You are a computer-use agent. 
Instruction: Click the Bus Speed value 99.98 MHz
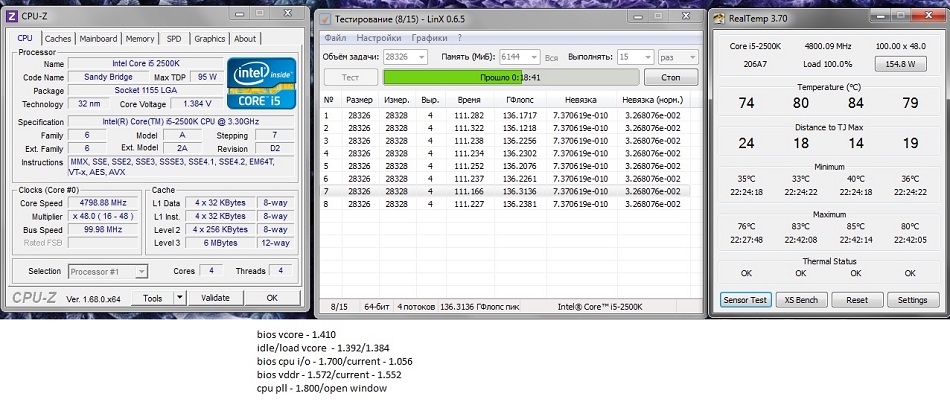pyautogui.click(x=102, y=229)
